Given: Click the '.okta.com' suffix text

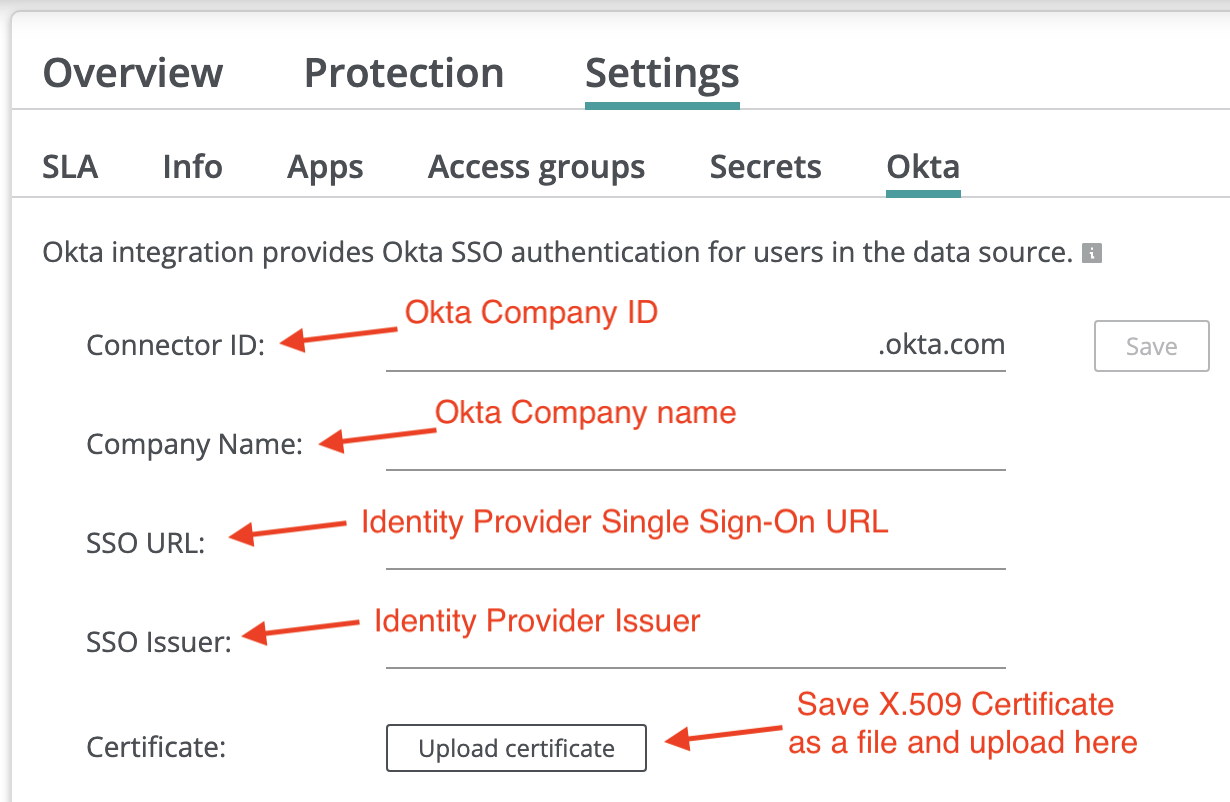Looking at the screenshot, I should pos(941,345).
